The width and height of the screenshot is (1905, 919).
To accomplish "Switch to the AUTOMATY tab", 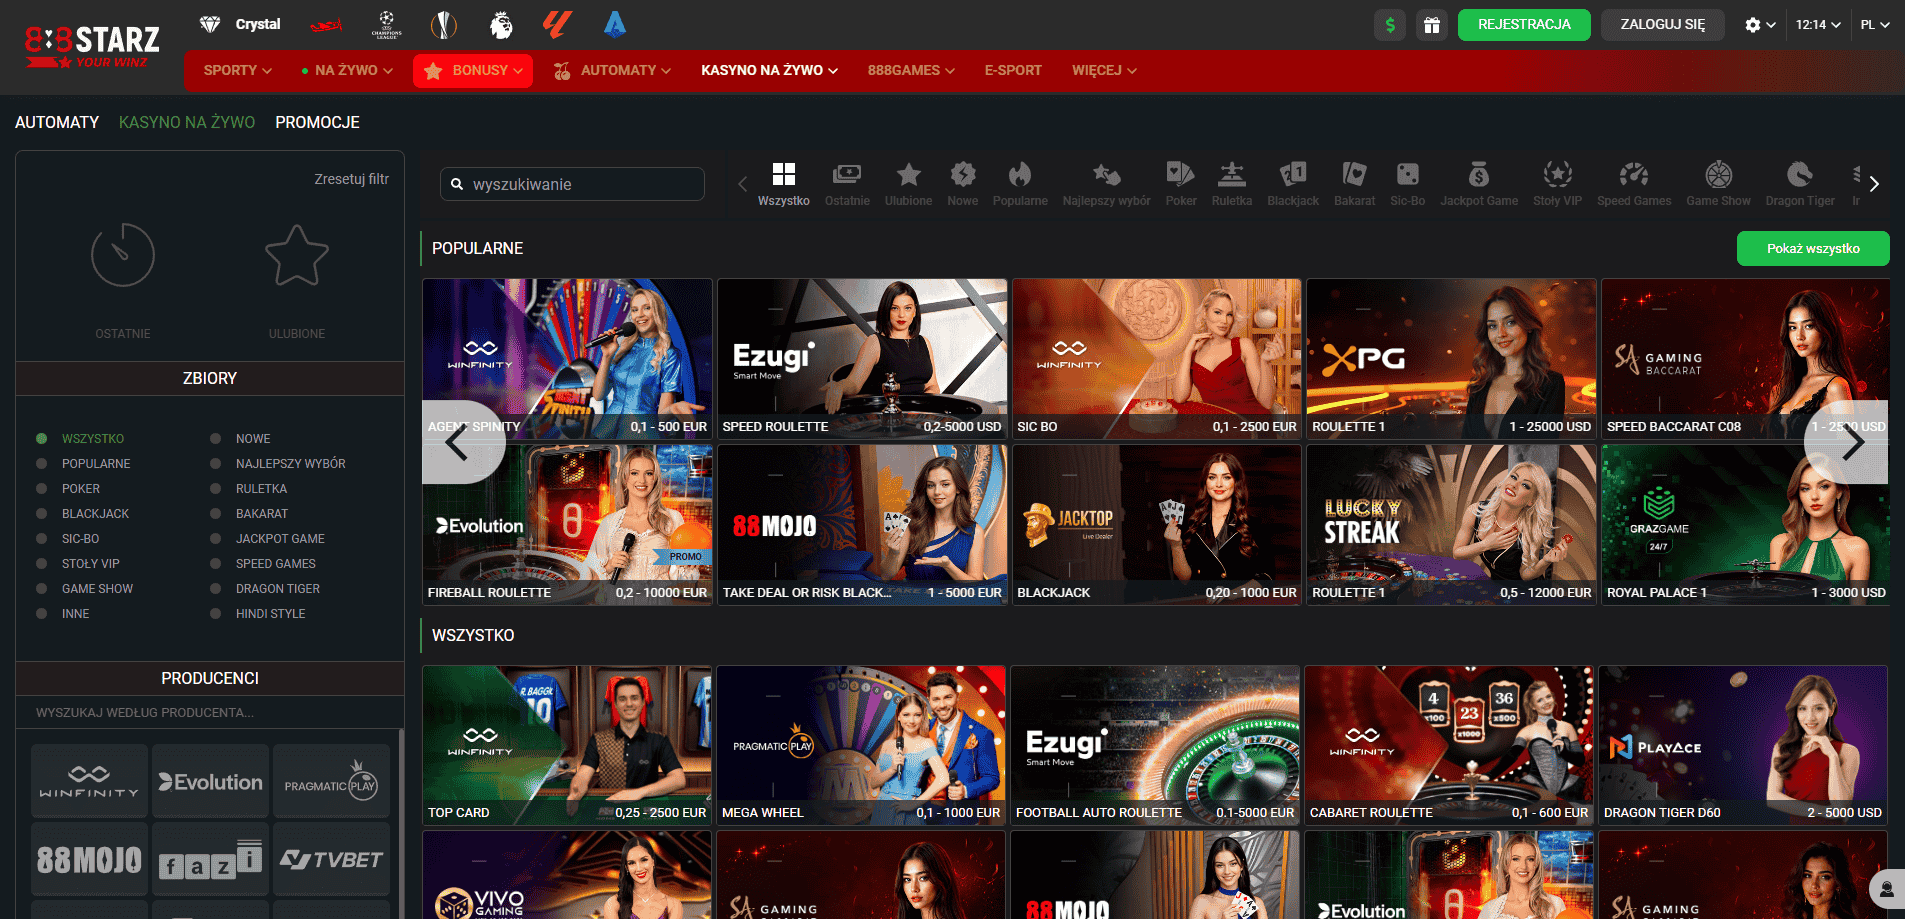I will tap(57, 122).
